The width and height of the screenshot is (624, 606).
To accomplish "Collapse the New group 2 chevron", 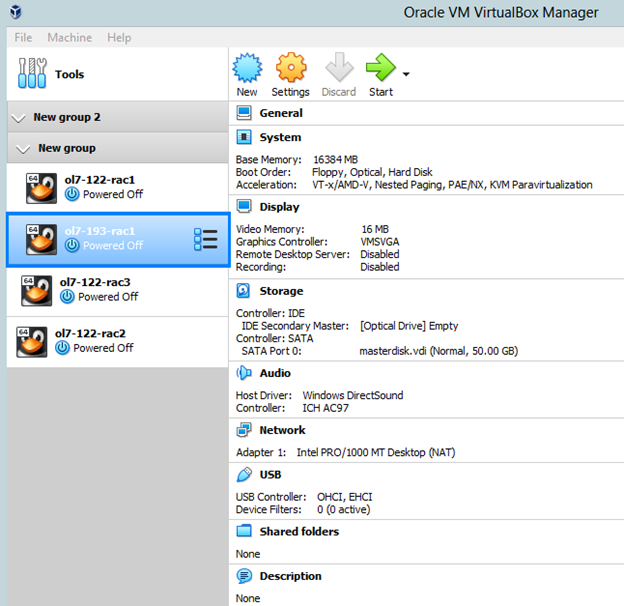I will (18, 118).
